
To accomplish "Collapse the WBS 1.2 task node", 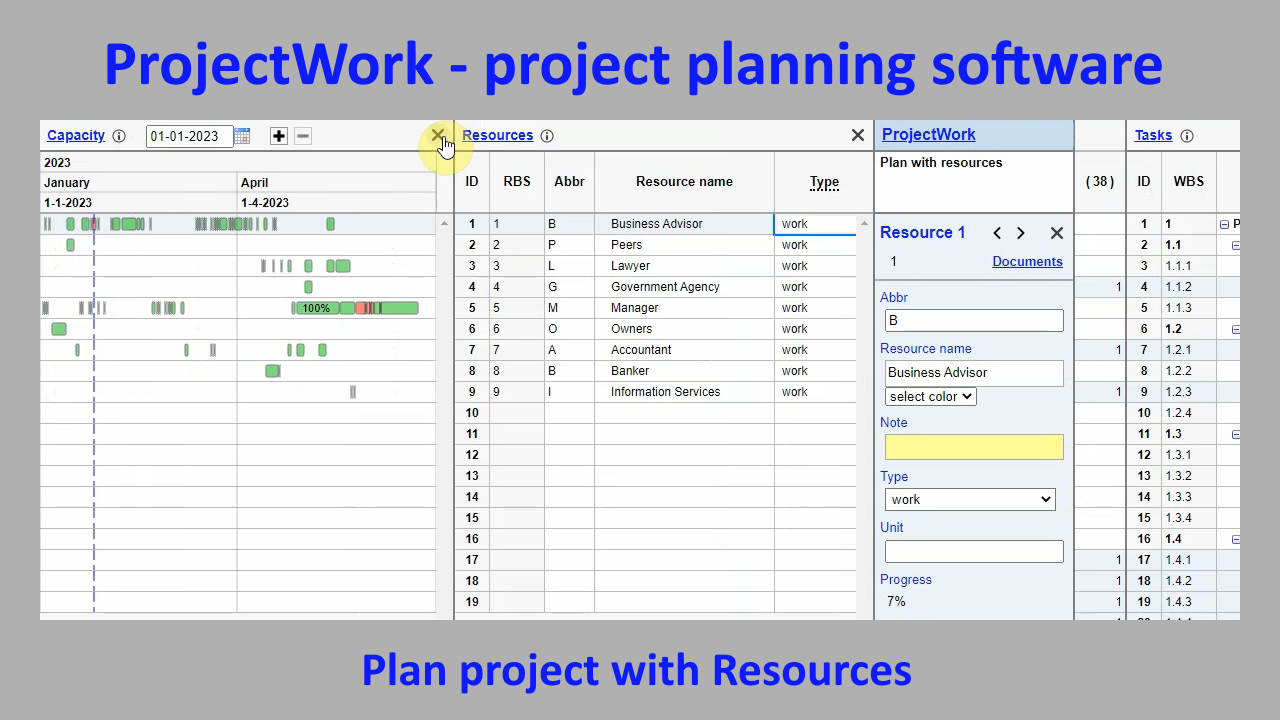I will pyautogui.click(x=1236, y=329).
